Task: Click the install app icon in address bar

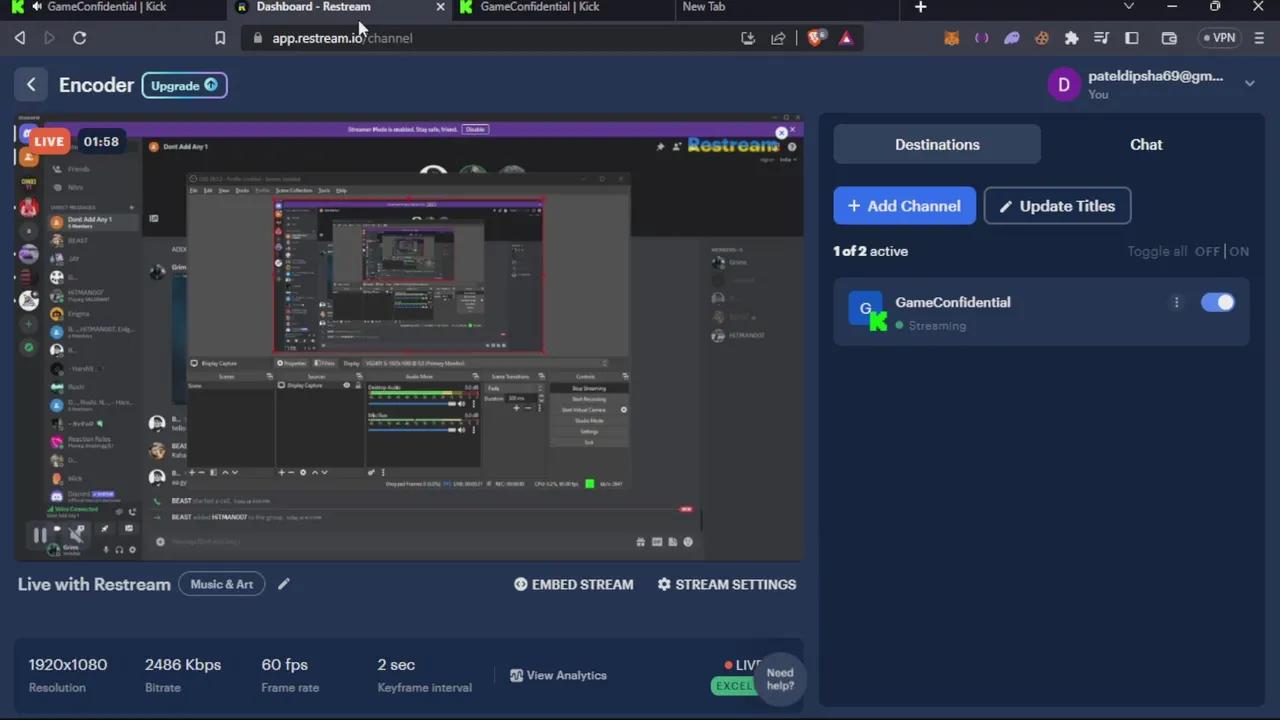Action: [748, 38]
